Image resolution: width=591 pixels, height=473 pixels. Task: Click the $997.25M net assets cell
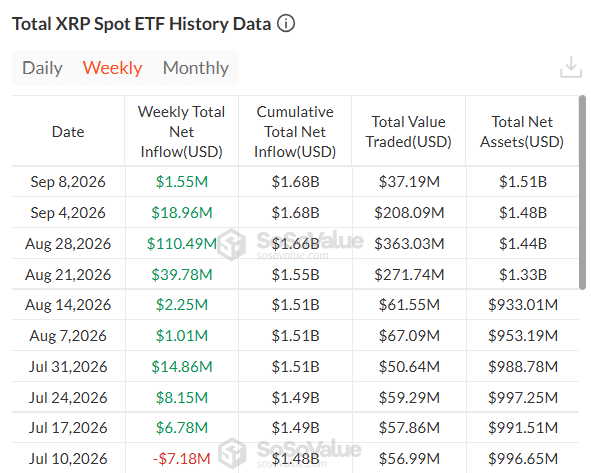[x=523, y=397]
